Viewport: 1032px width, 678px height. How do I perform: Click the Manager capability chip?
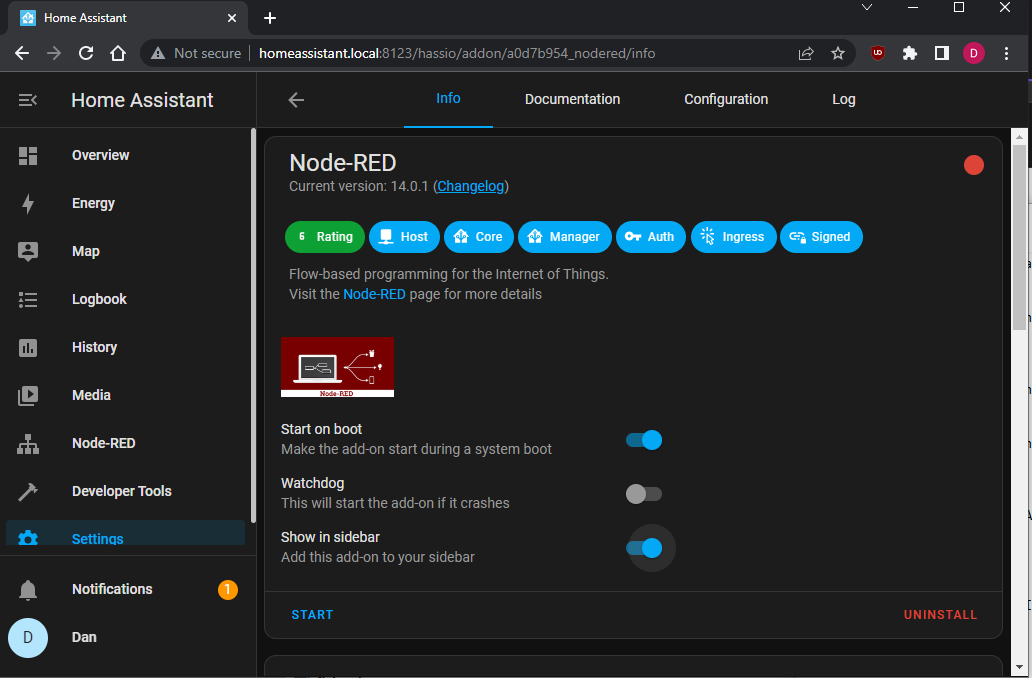tap(565, 237)
